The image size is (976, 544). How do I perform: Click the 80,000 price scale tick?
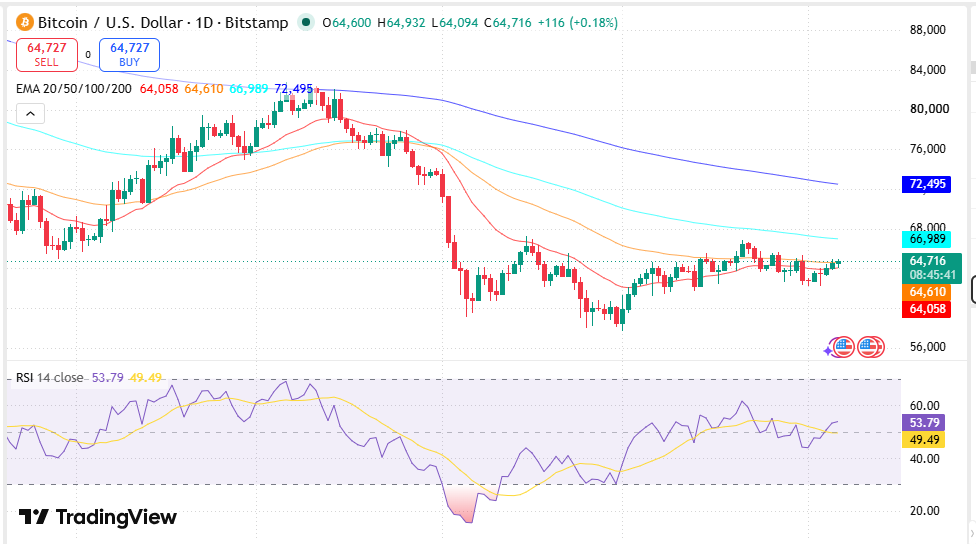pos(929,109)
